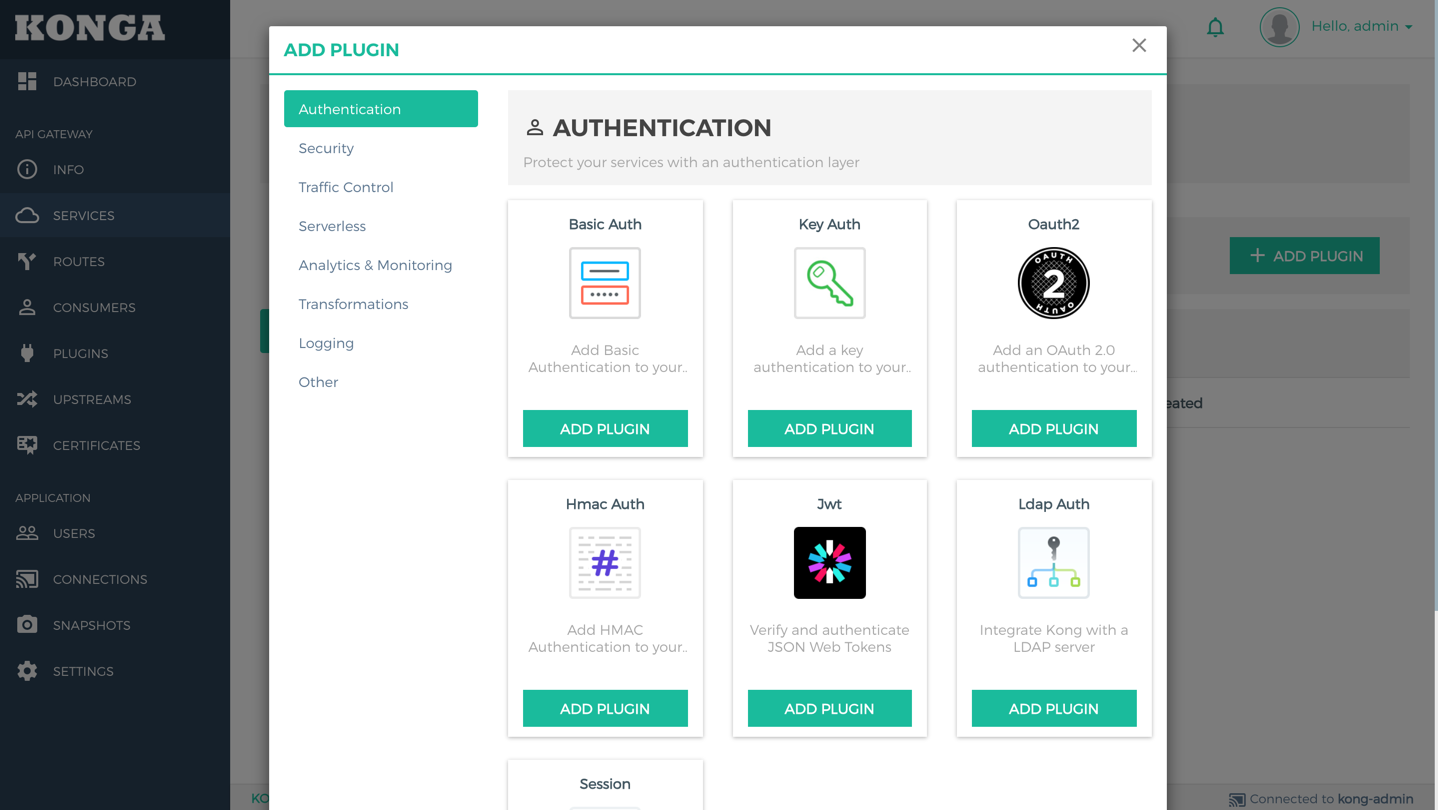The width and height of the screenshot is (1438, 810).
Task: Select the Other plugin category
Action: coord(381,382)
